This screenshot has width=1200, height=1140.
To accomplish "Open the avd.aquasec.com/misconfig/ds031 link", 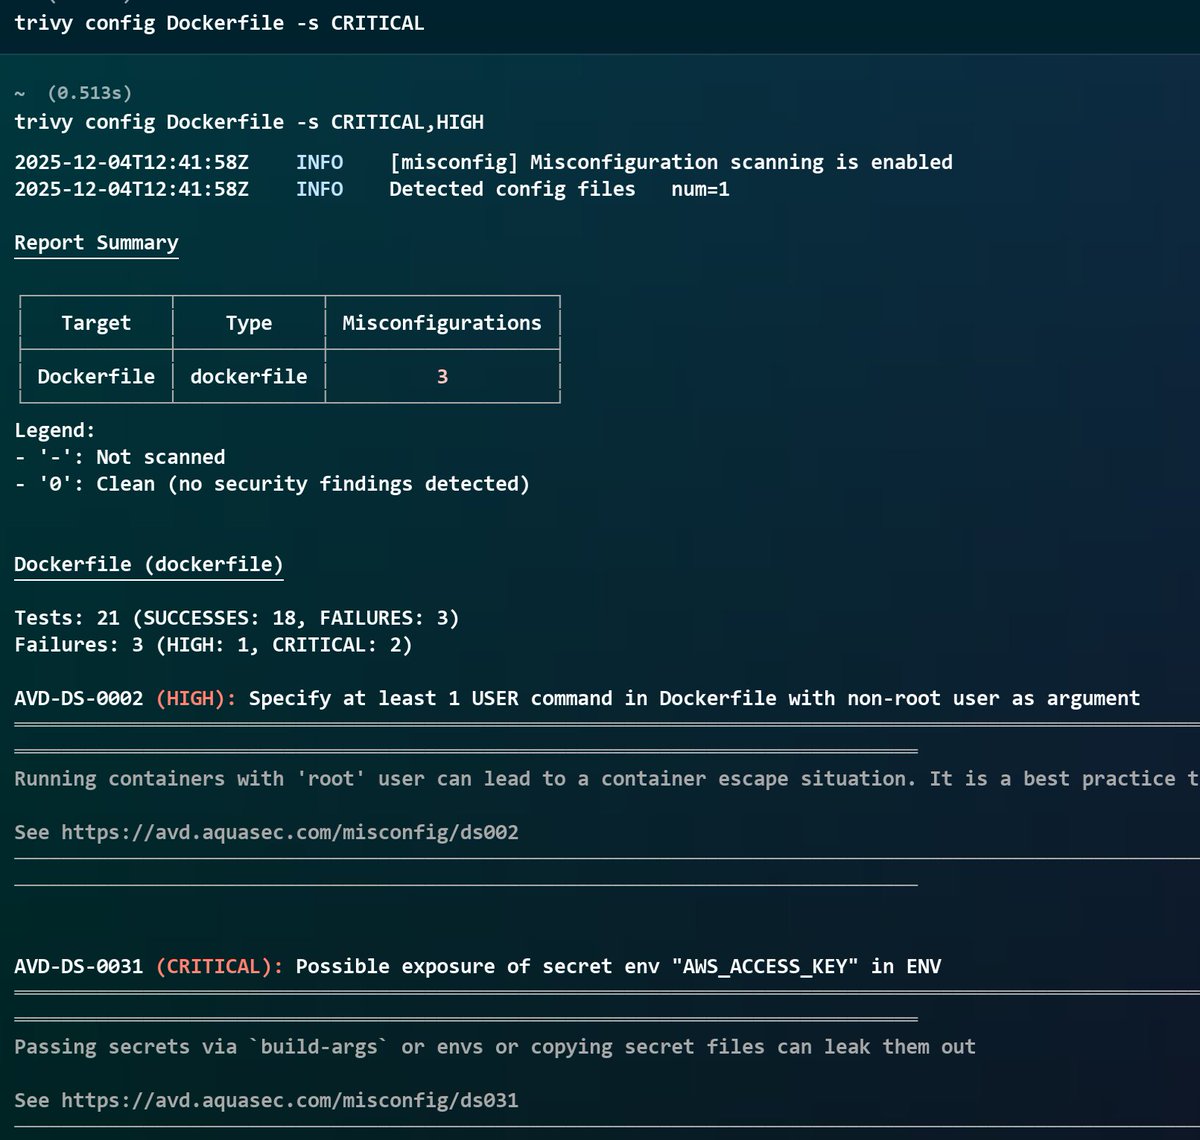I will 290,1100.
